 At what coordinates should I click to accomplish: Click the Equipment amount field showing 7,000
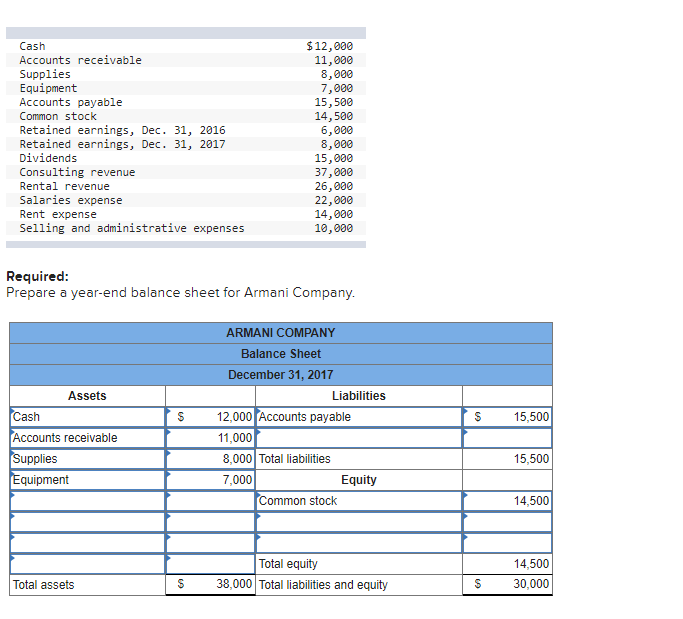point(210,480)
